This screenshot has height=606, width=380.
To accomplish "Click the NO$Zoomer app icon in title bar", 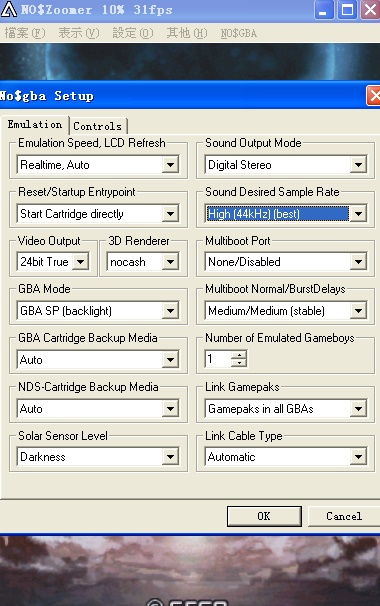I will point(9,9).
